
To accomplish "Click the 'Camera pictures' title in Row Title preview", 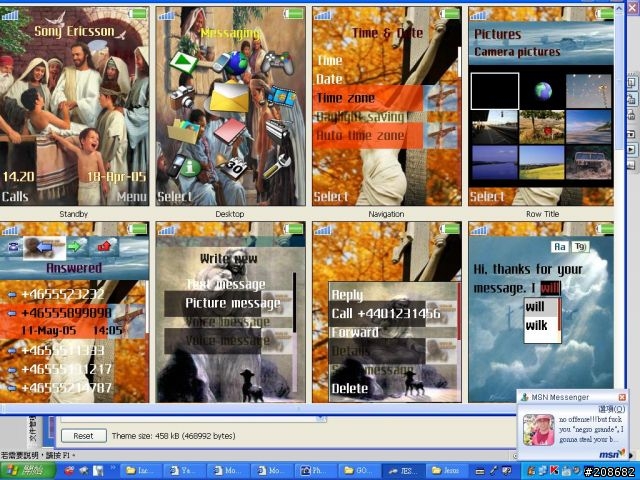I will [517, 52].
